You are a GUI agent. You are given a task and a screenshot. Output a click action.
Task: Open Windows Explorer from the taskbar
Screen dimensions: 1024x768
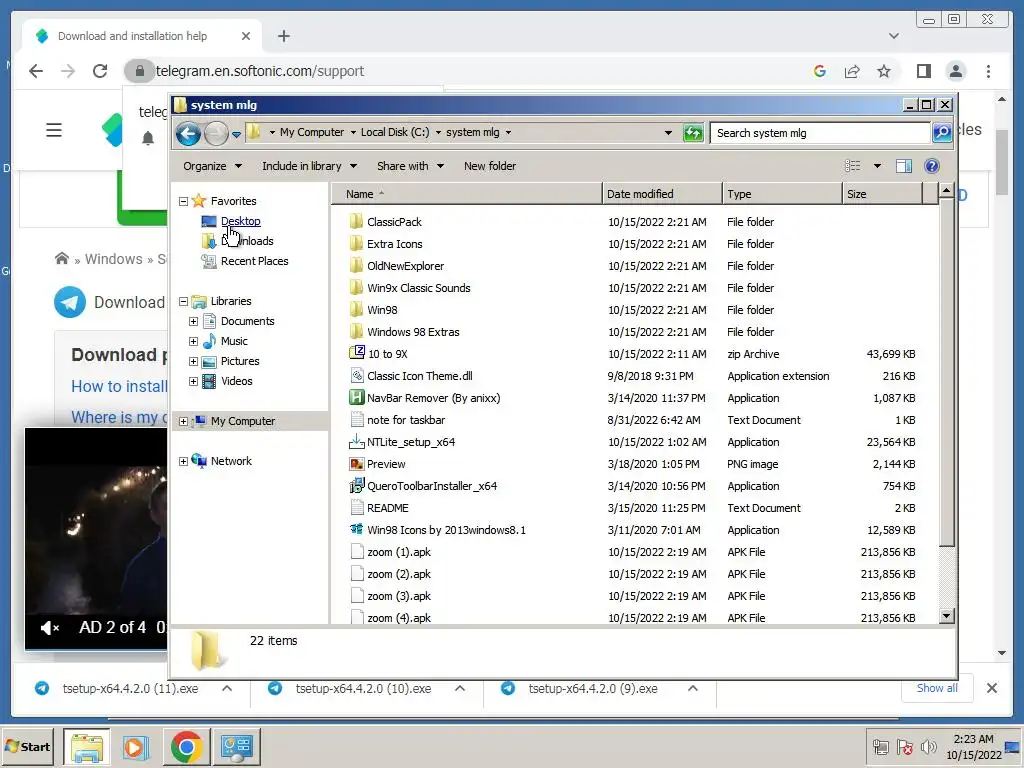(x=87, y=746)
